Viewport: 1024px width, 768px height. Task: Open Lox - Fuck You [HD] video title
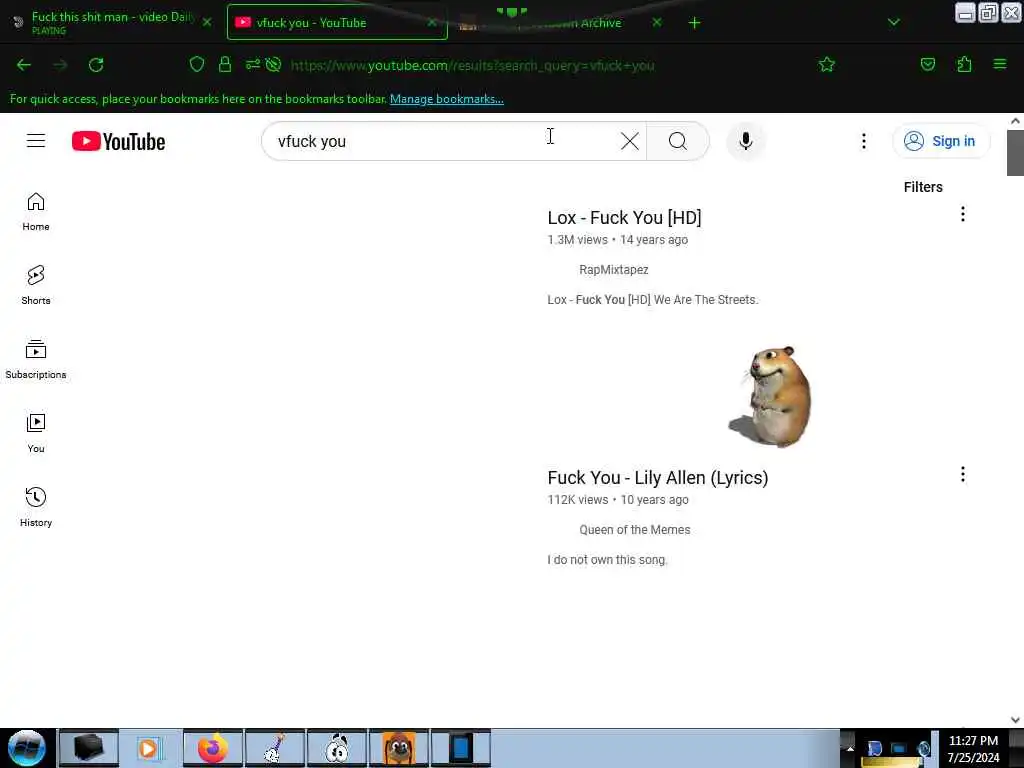click(x=624, y=217)
